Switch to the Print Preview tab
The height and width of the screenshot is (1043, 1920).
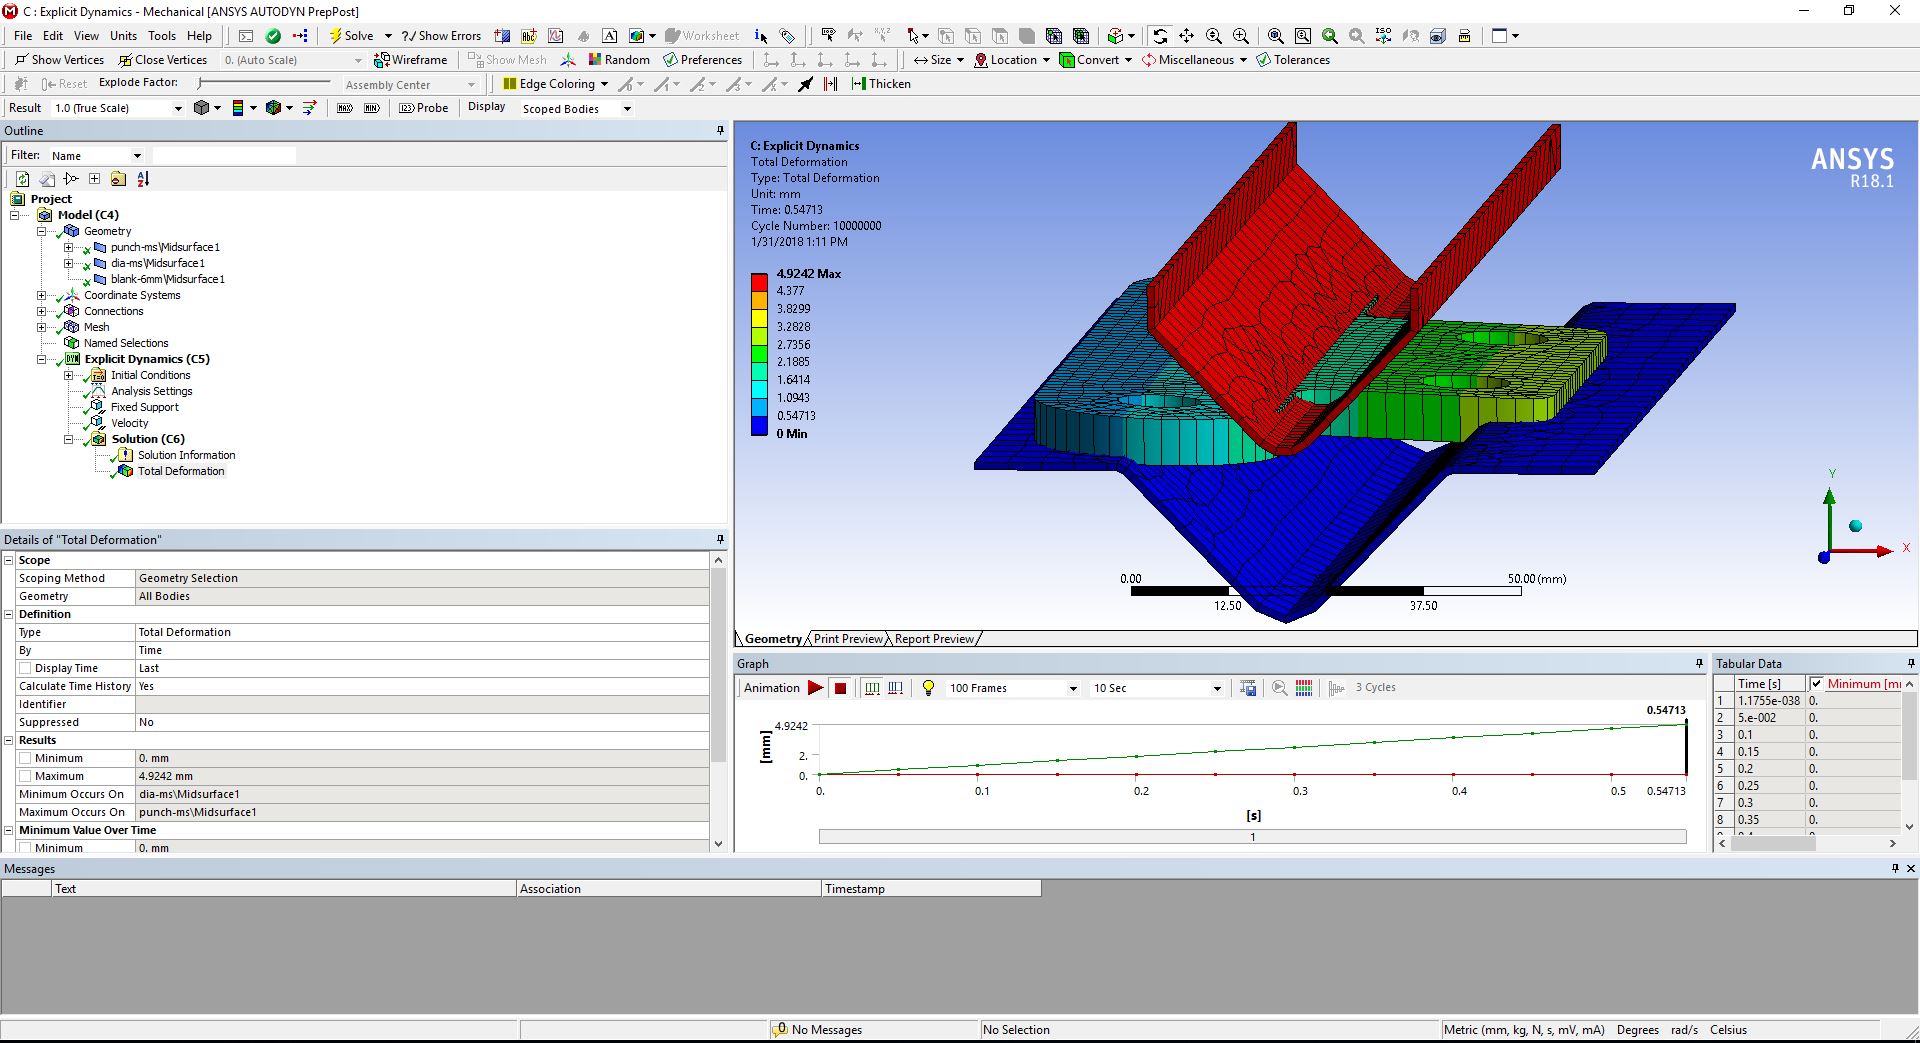pyautogui.click(x=848, y=639)
